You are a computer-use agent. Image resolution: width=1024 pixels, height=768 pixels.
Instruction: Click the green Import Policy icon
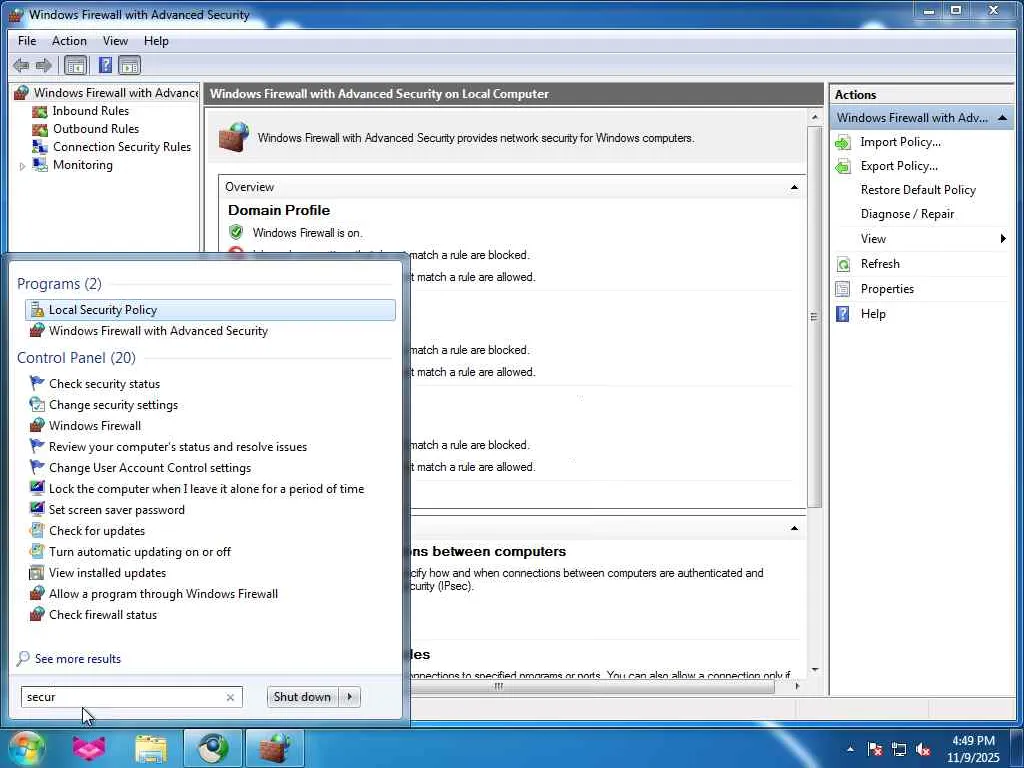843,142
